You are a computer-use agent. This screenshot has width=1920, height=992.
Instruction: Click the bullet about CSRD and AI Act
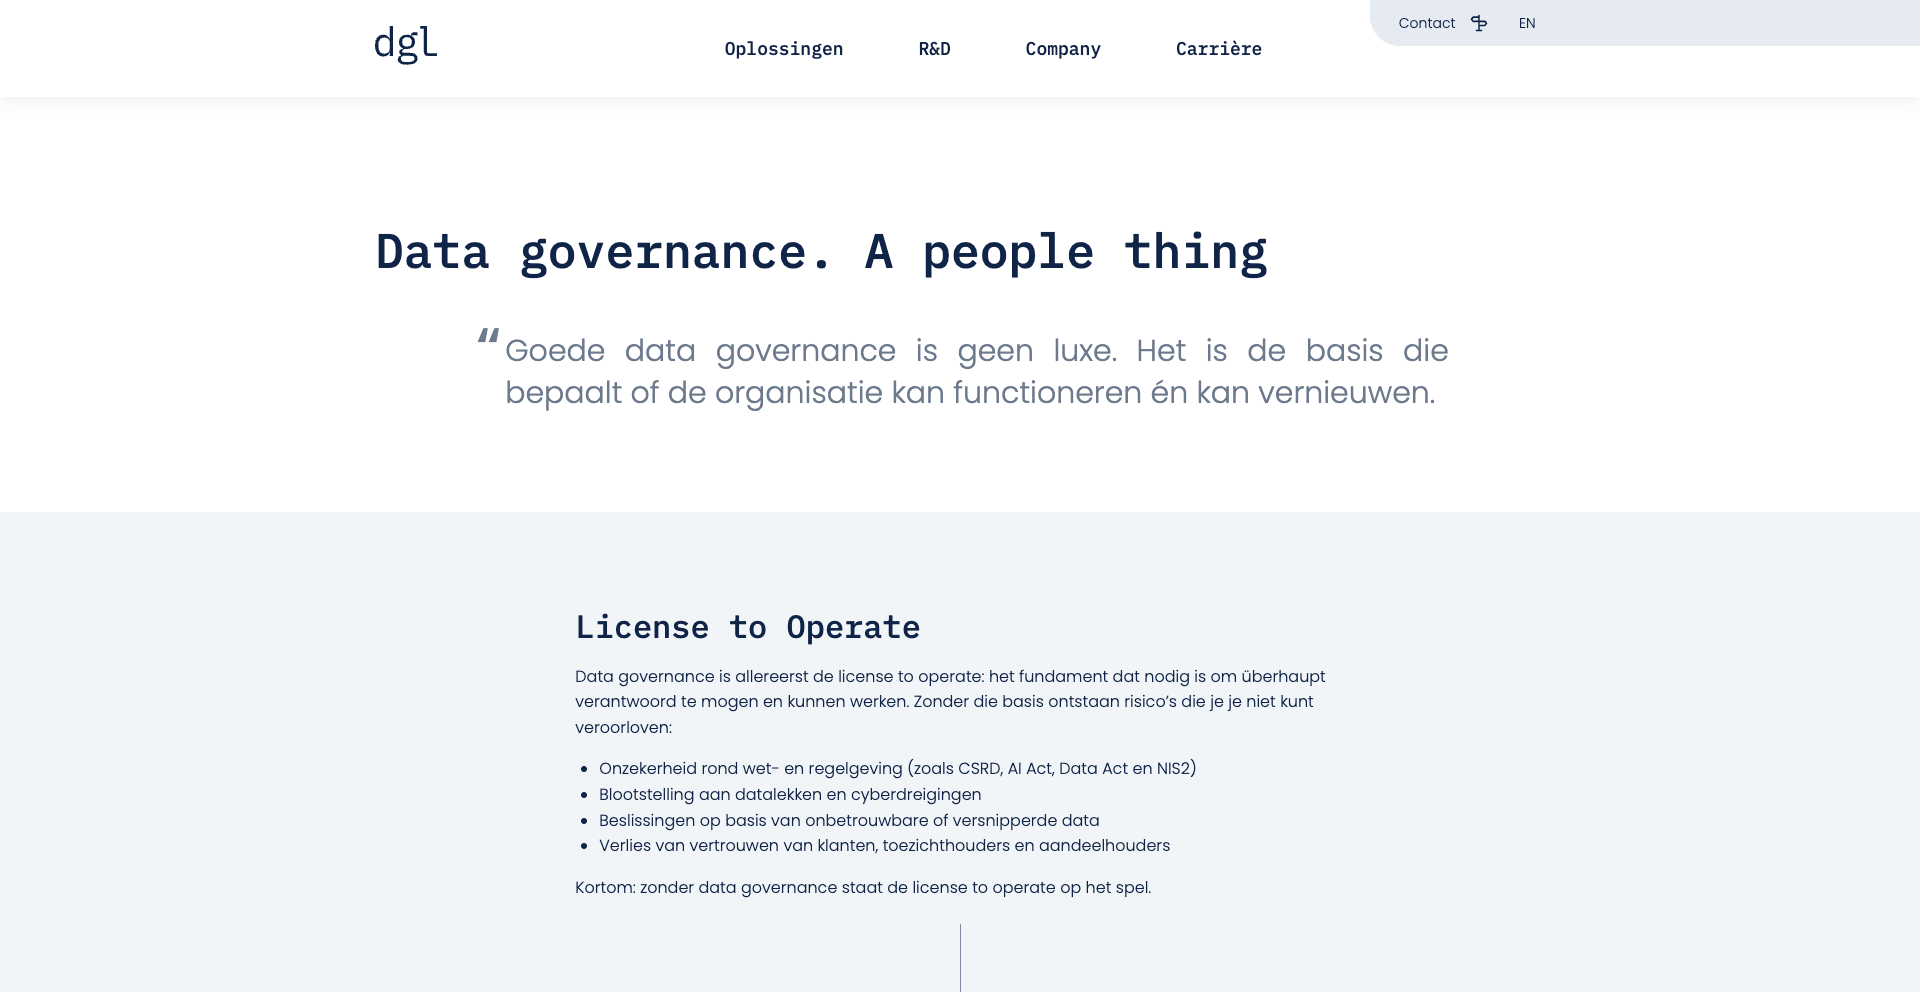coord(897,768)
